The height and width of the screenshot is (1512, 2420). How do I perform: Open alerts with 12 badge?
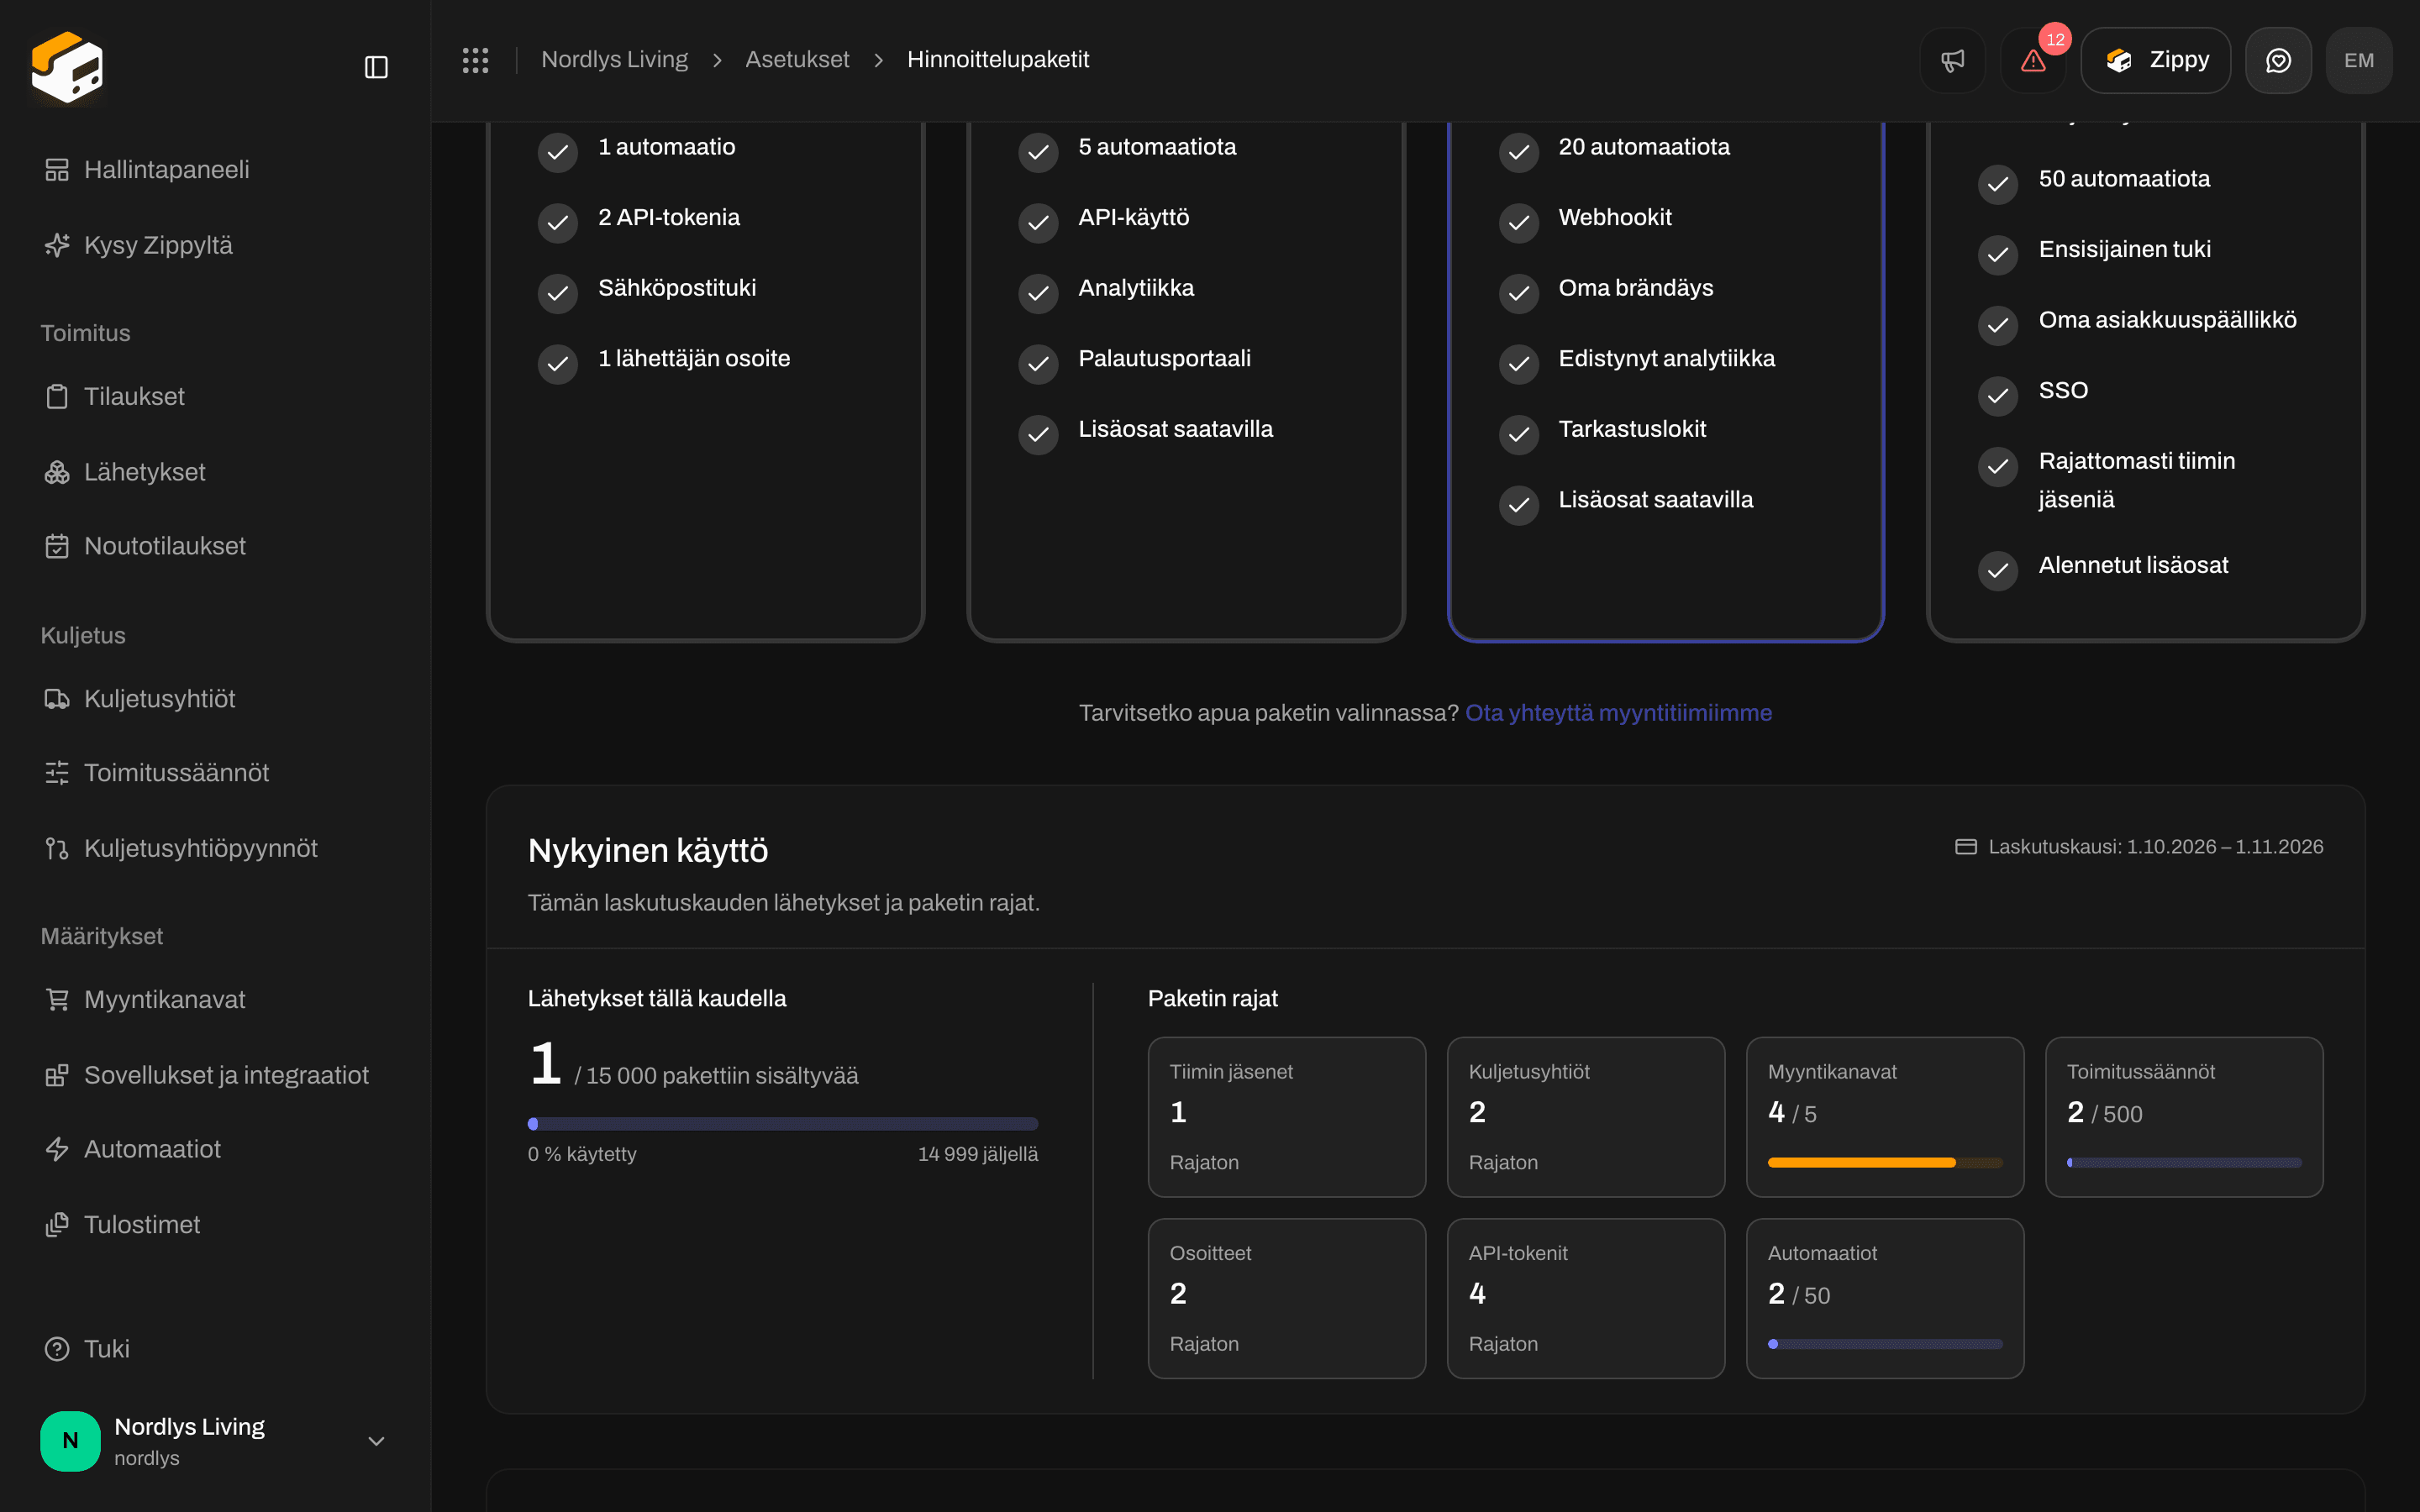click(x=2033, y=60)
